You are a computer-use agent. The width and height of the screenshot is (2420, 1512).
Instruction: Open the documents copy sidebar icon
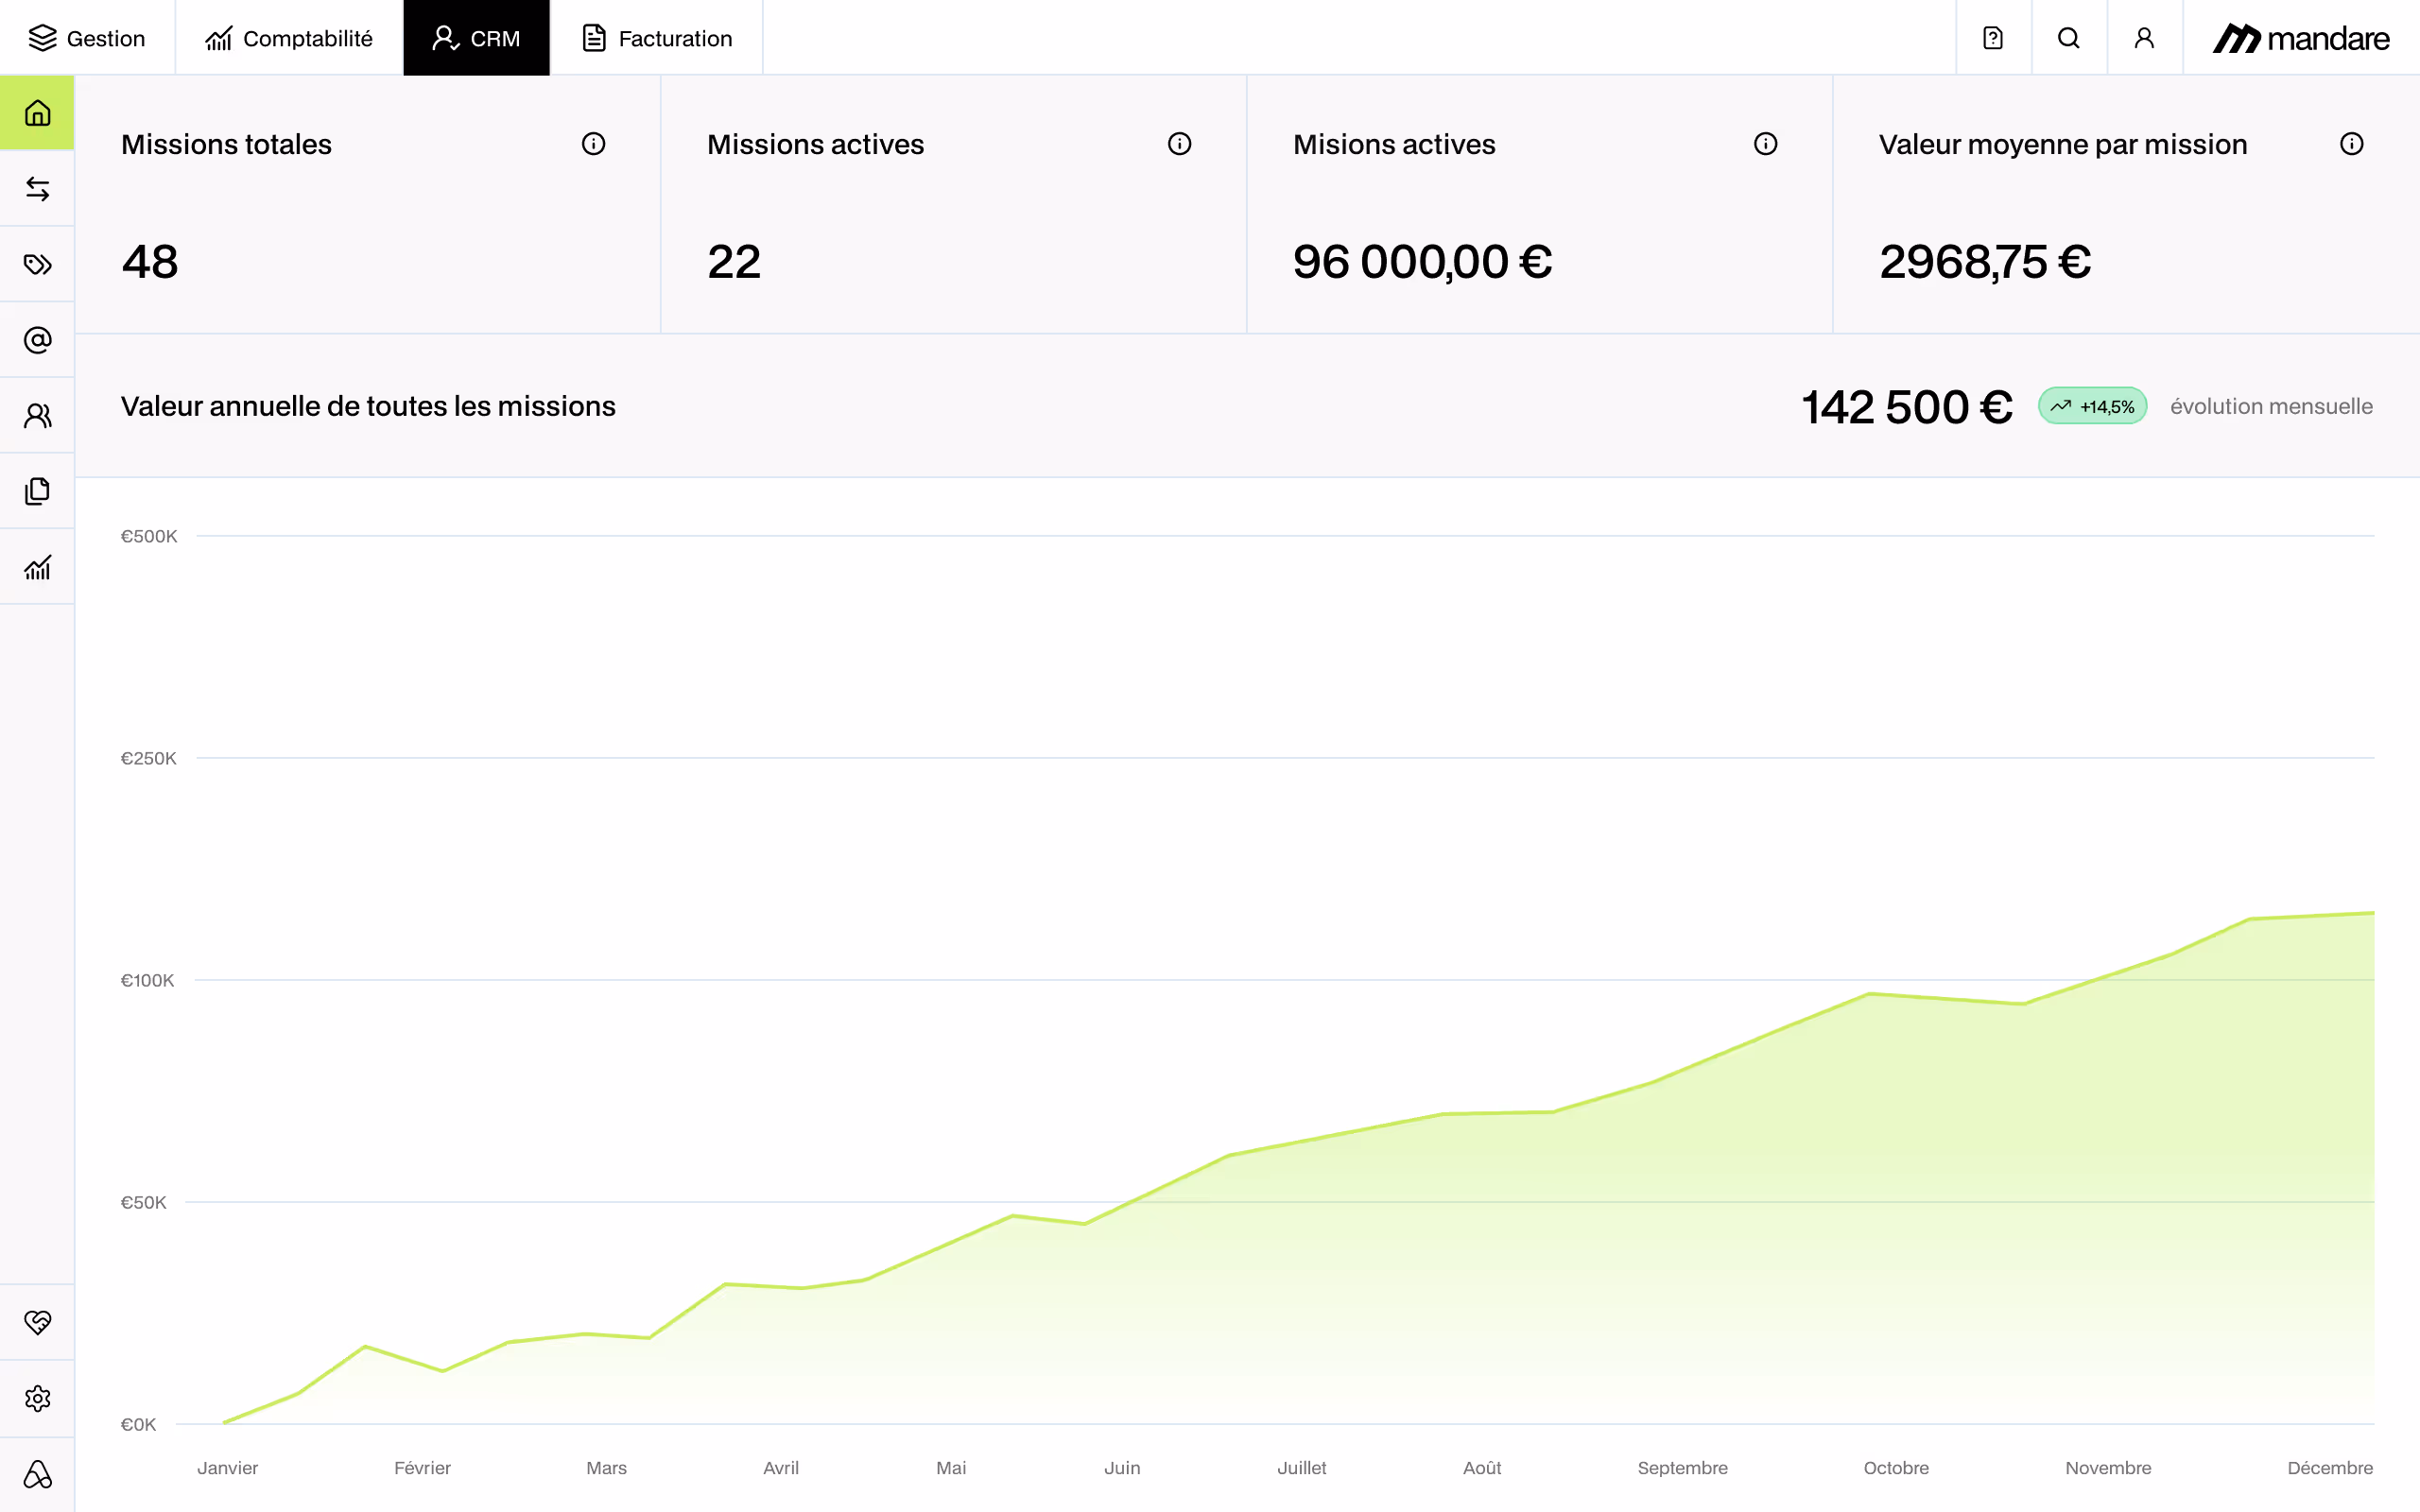[x=37, y=491]
